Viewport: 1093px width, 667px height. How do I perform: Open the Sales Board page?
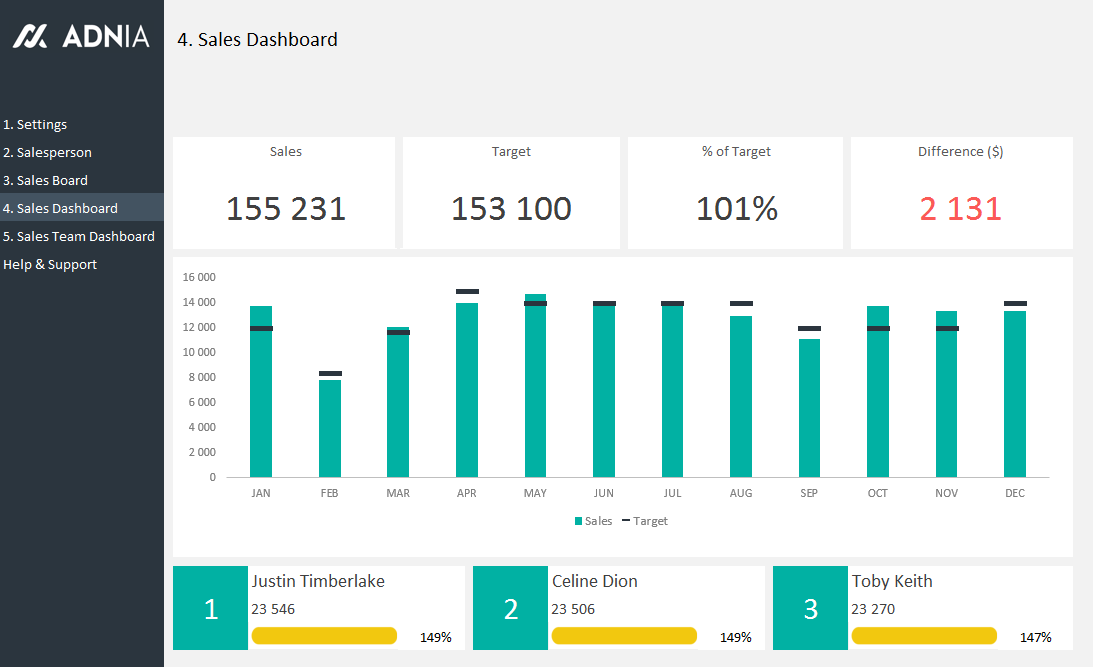tap(45, 181)
